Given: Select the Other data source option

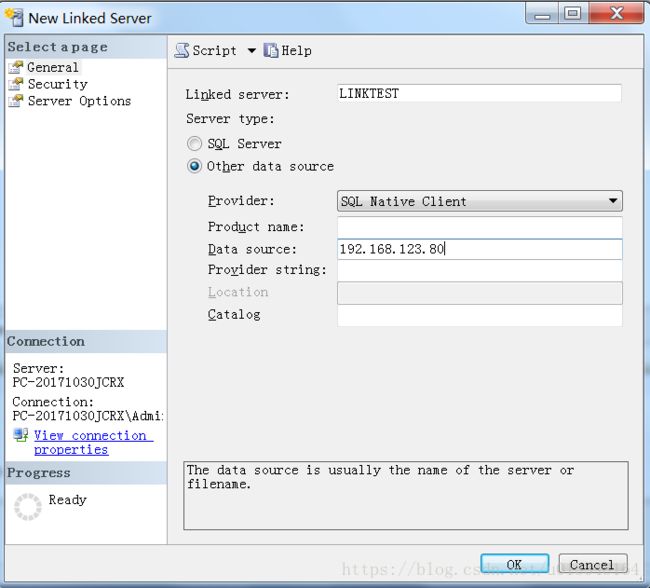Looking at the screenshot, I should click(x=195, y=166).
